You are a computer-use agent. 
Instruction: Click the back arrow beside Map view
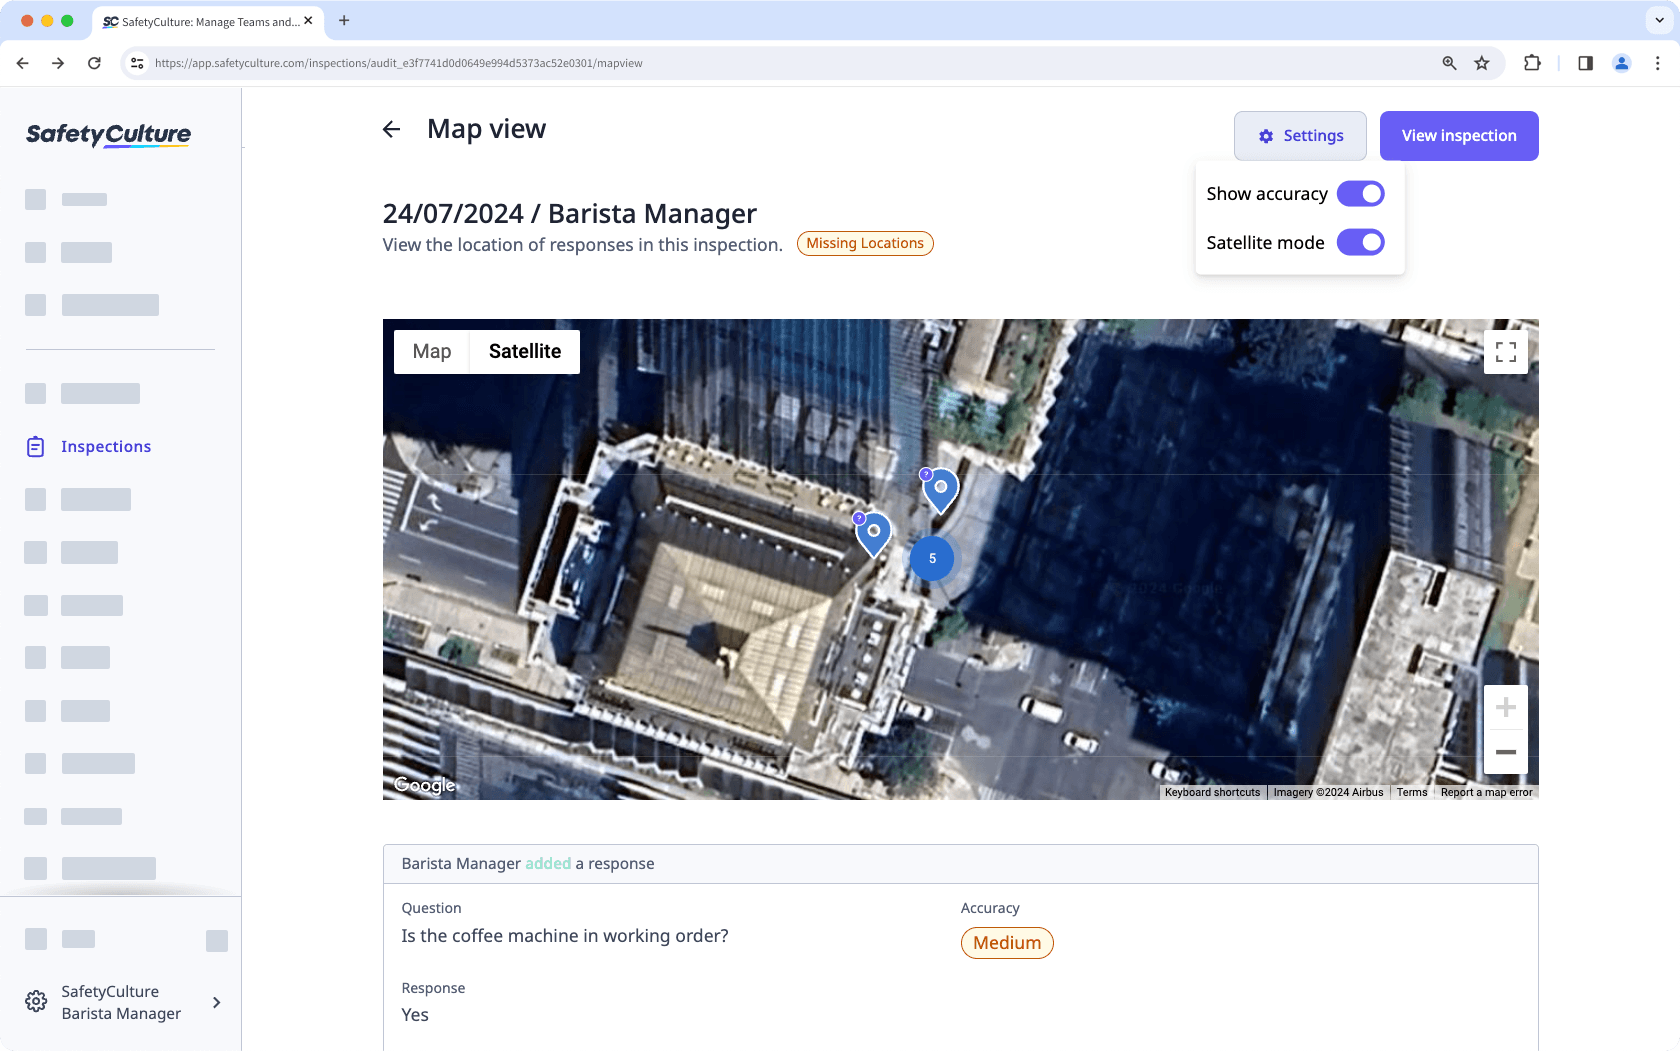click(x=391, y=129)
